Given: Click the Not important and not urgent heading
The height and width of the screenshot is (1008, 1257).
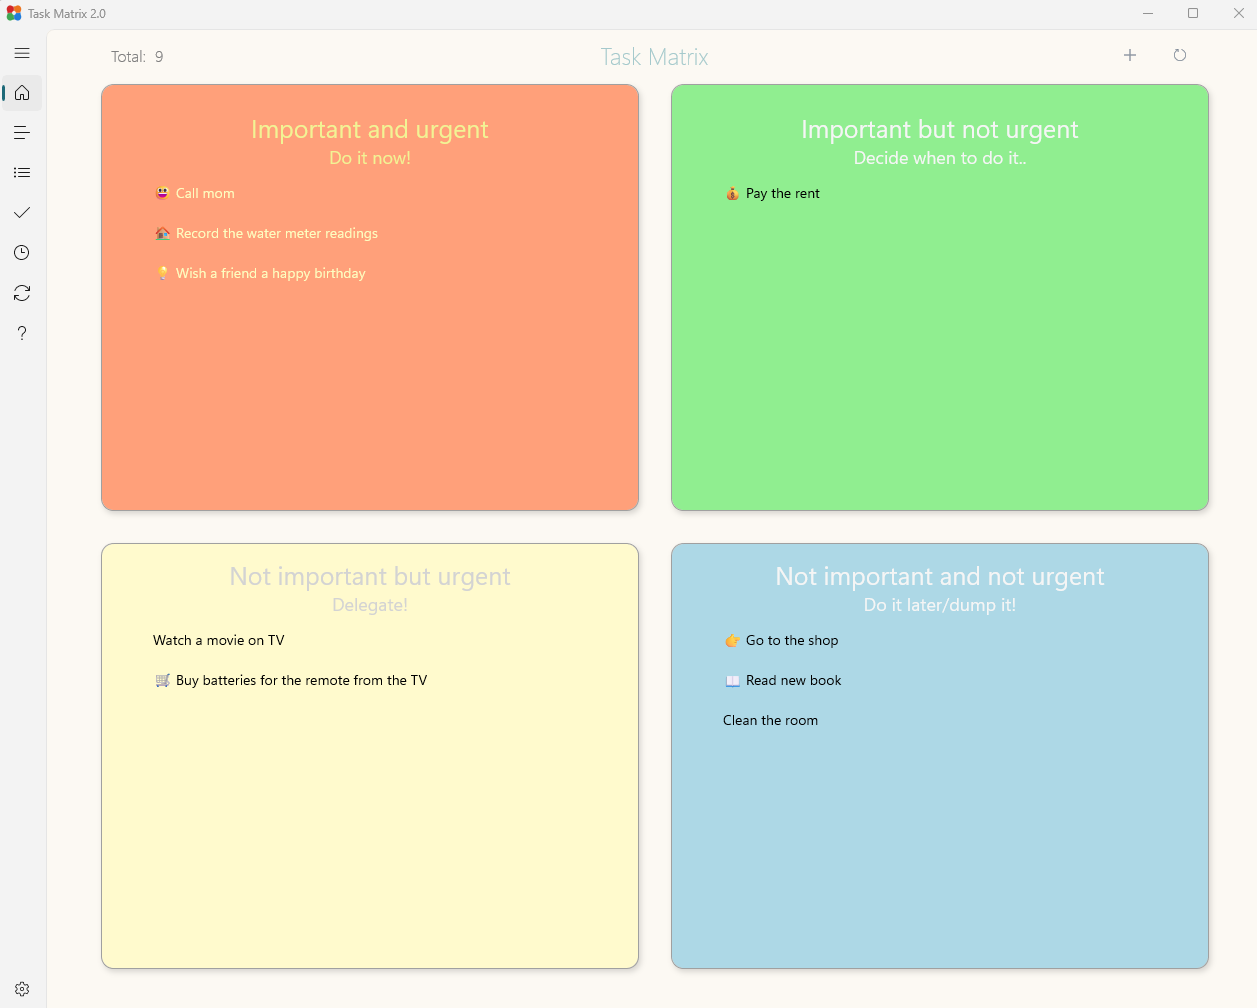Looking at the screenshot, I should pos(940,576).
